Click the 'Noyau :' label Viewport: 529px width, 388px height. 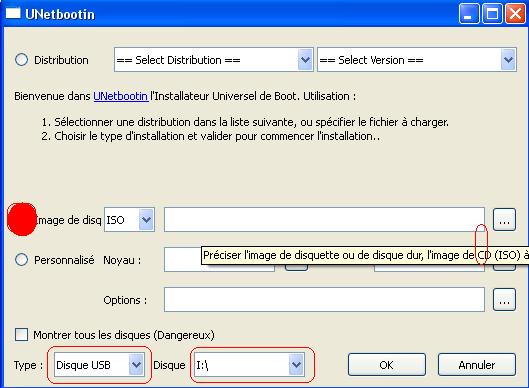point(122,260)
